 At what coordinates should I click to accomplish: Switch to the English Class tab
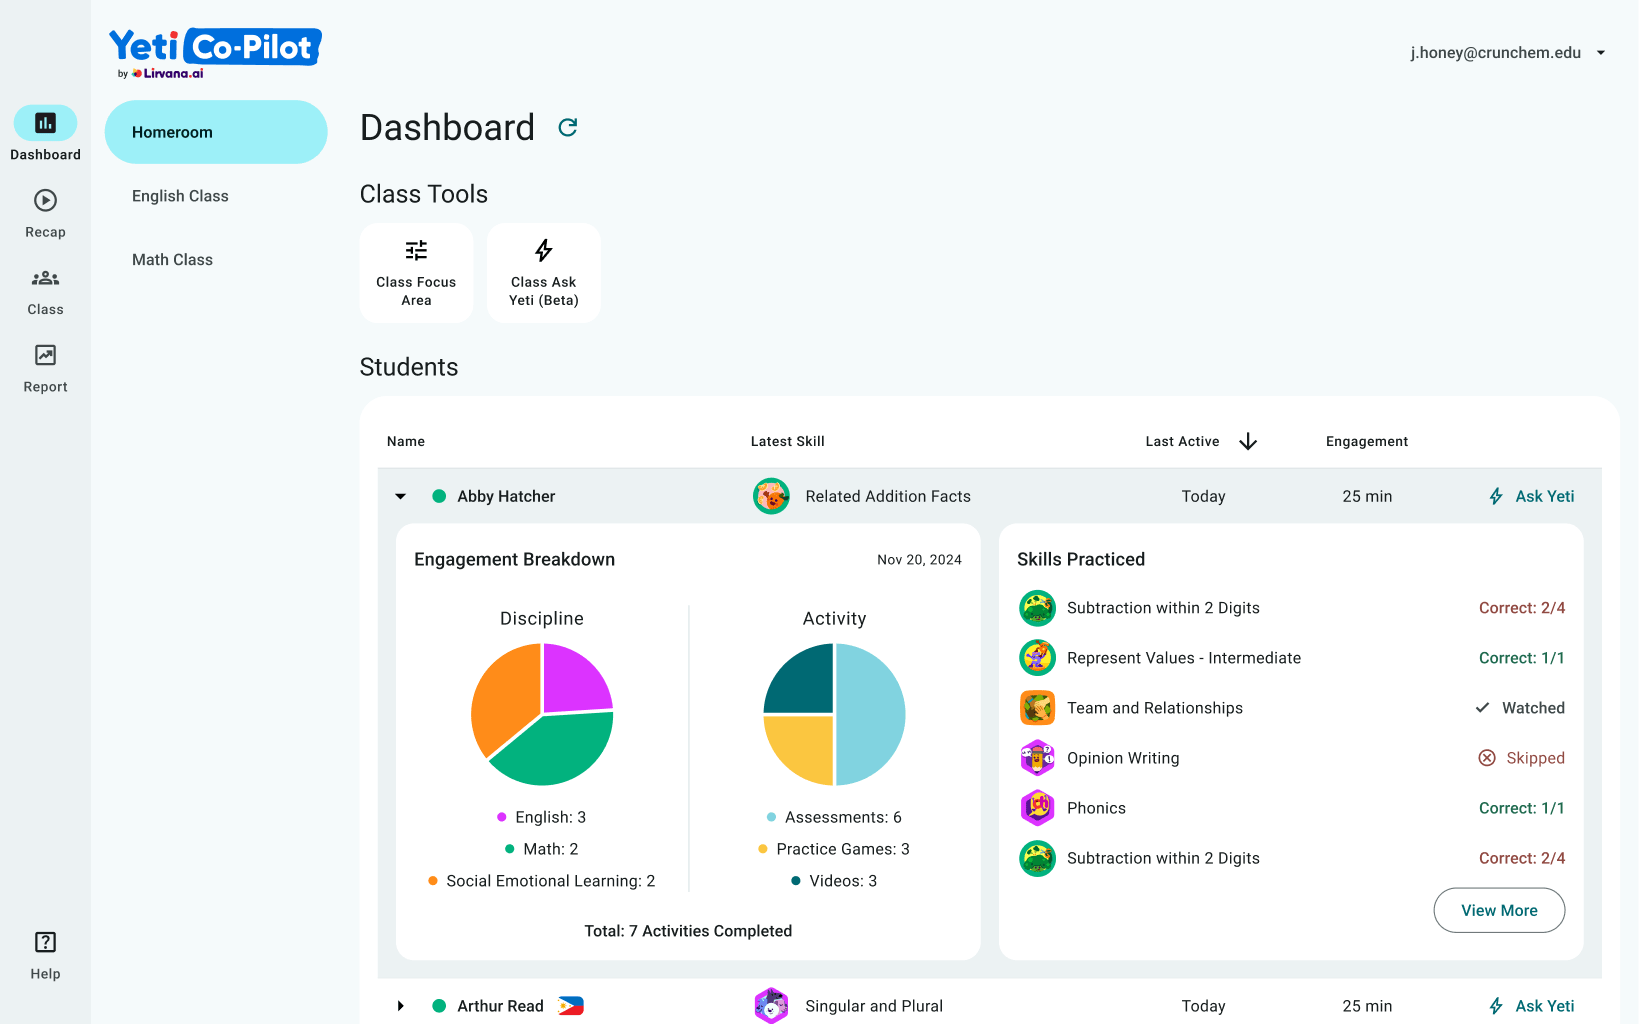(x=180, y=196)
